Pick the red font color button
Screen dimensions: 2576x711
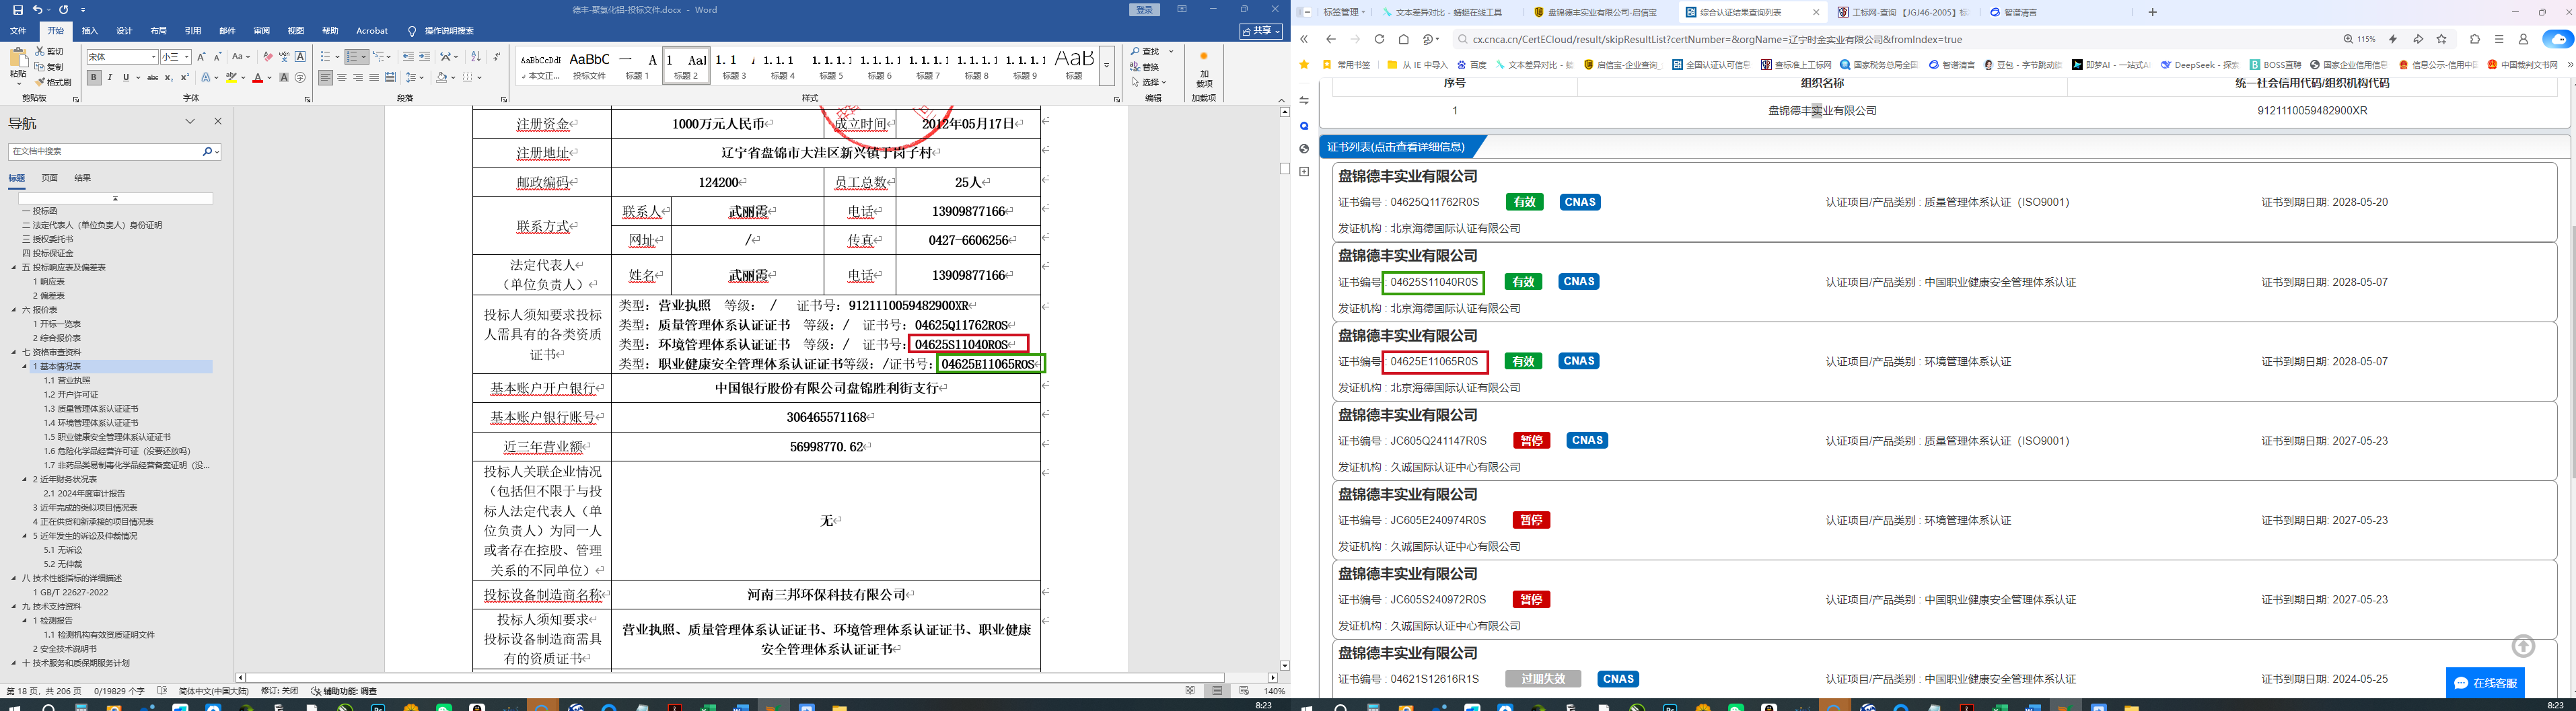coord(257,78)
